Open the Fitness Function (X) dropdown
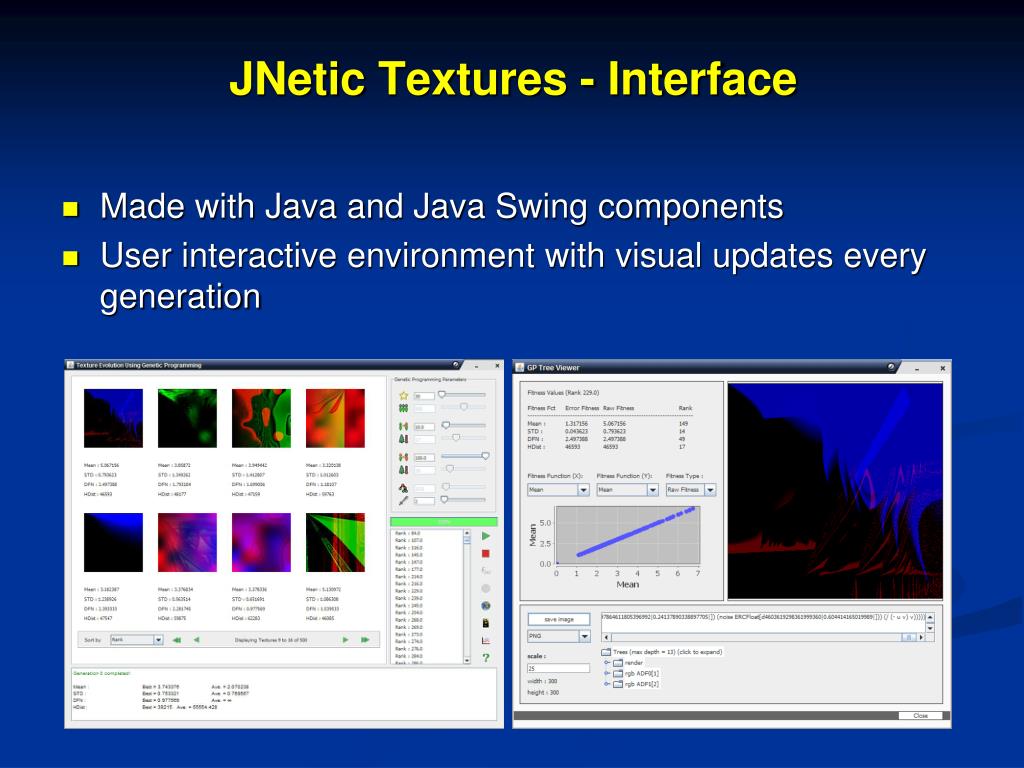The image size is (1024, 768). 558,490
